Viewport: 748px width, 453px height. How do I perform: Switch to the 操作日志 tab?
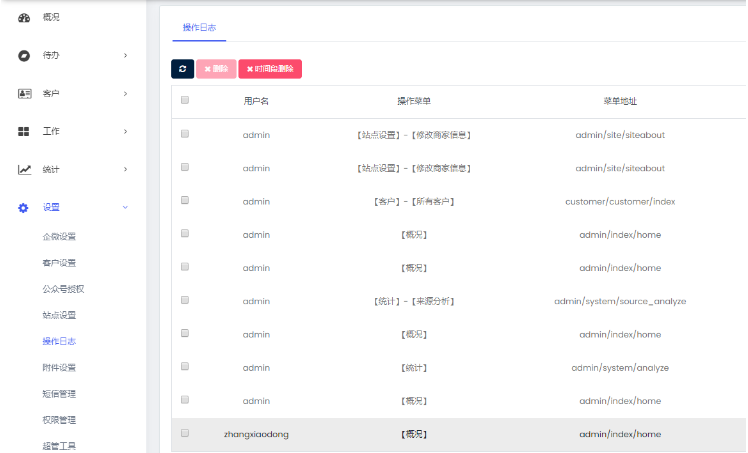tap(199, 28)
